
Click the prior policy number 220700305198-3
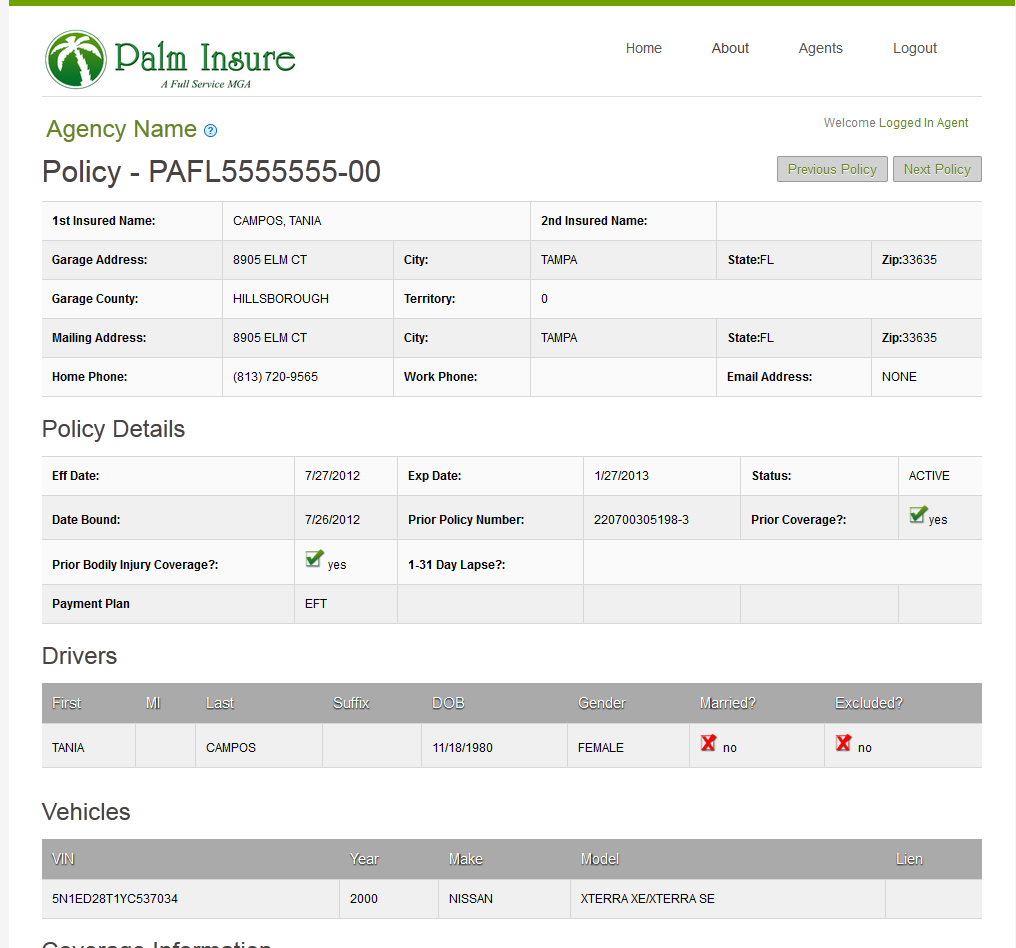click(x=641, y=520)
